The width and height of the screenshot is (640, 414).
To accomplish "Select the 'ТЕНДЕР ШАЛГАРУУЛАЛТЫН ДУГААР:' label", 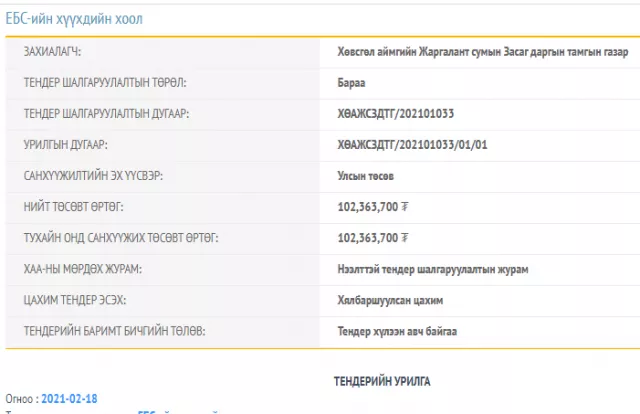I will point(107,114).
